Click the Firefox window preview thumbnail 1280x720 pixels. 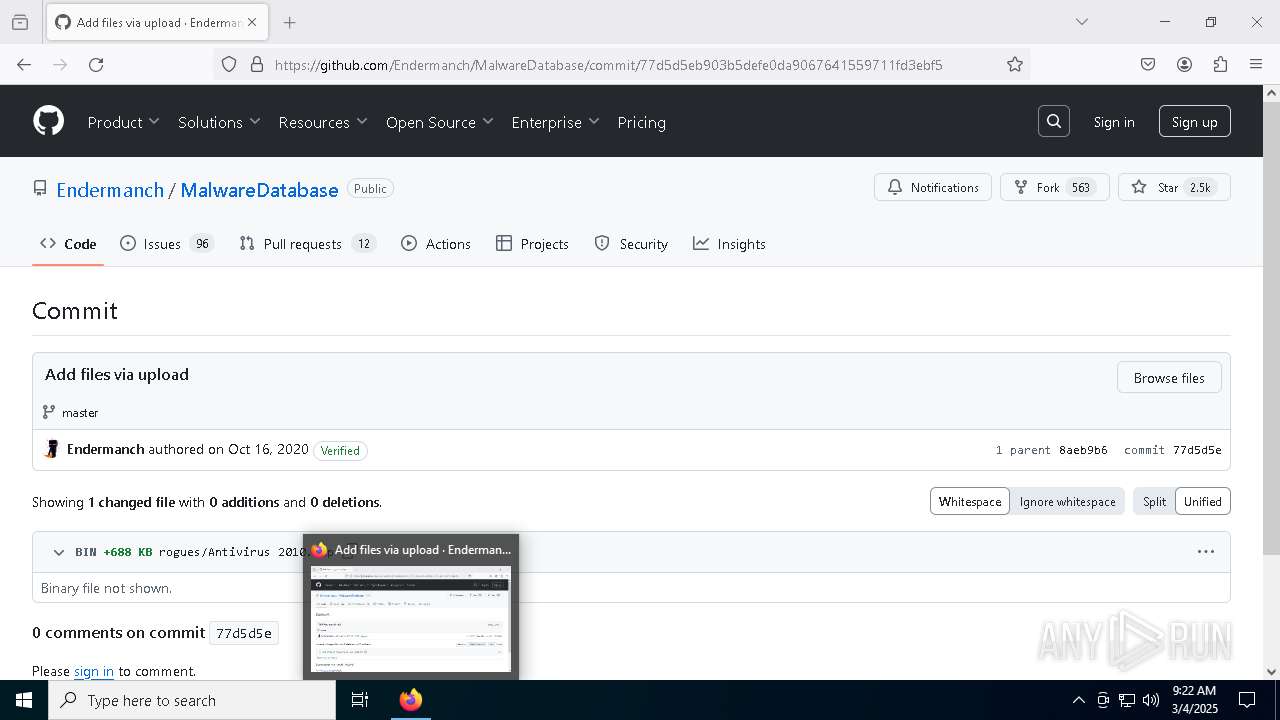[411, 620]
